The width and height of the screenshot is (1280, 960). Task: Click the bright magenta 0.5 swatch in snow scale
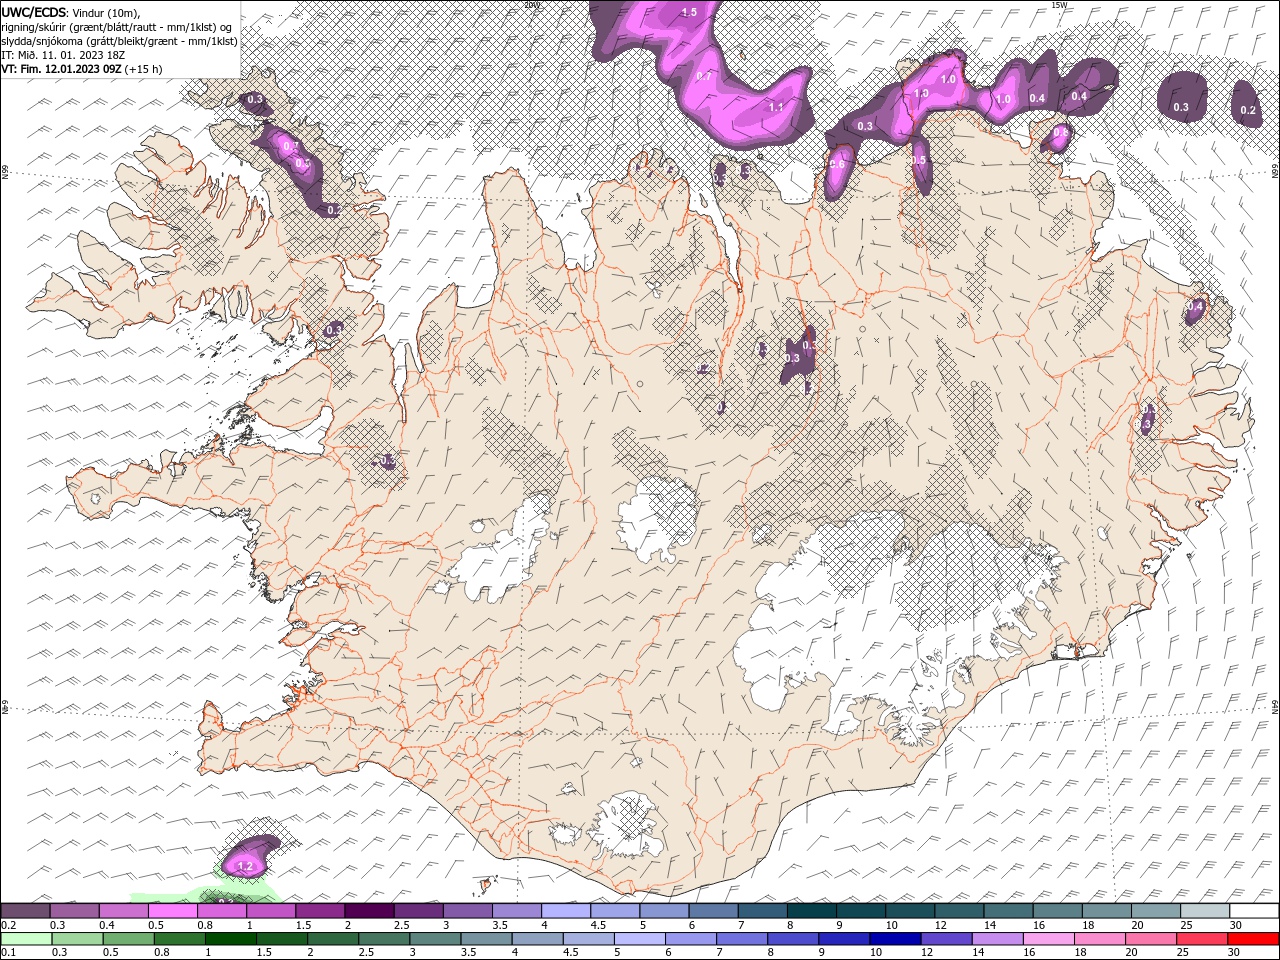[x=172, y=910]
